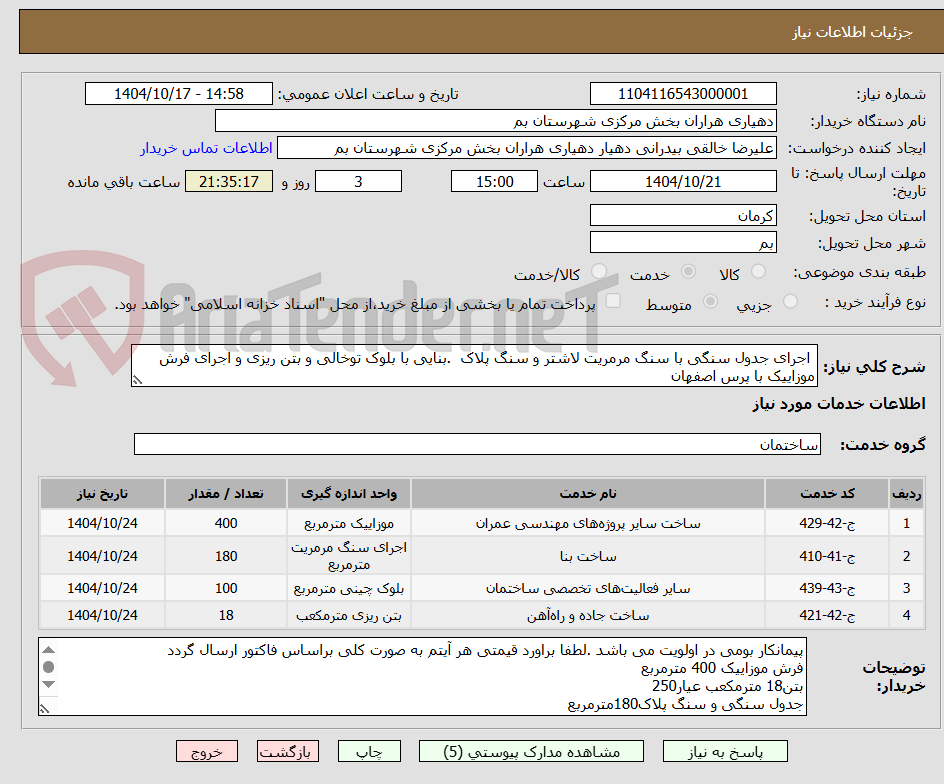
Task: Click the quantity cell showing 100
Action: coord(226,588)
